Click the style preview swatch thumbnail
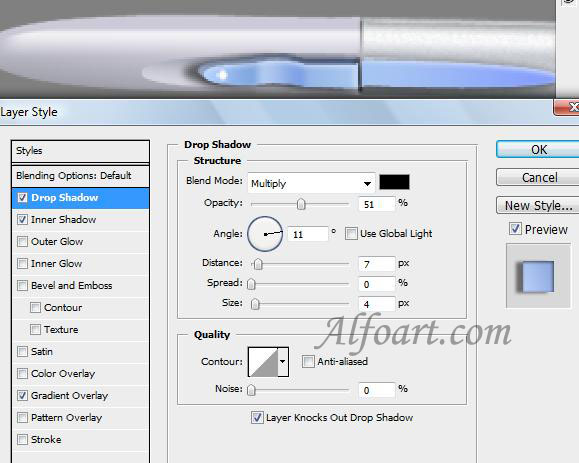The height and width of the screenshot is (463, 579). (538, 276)
